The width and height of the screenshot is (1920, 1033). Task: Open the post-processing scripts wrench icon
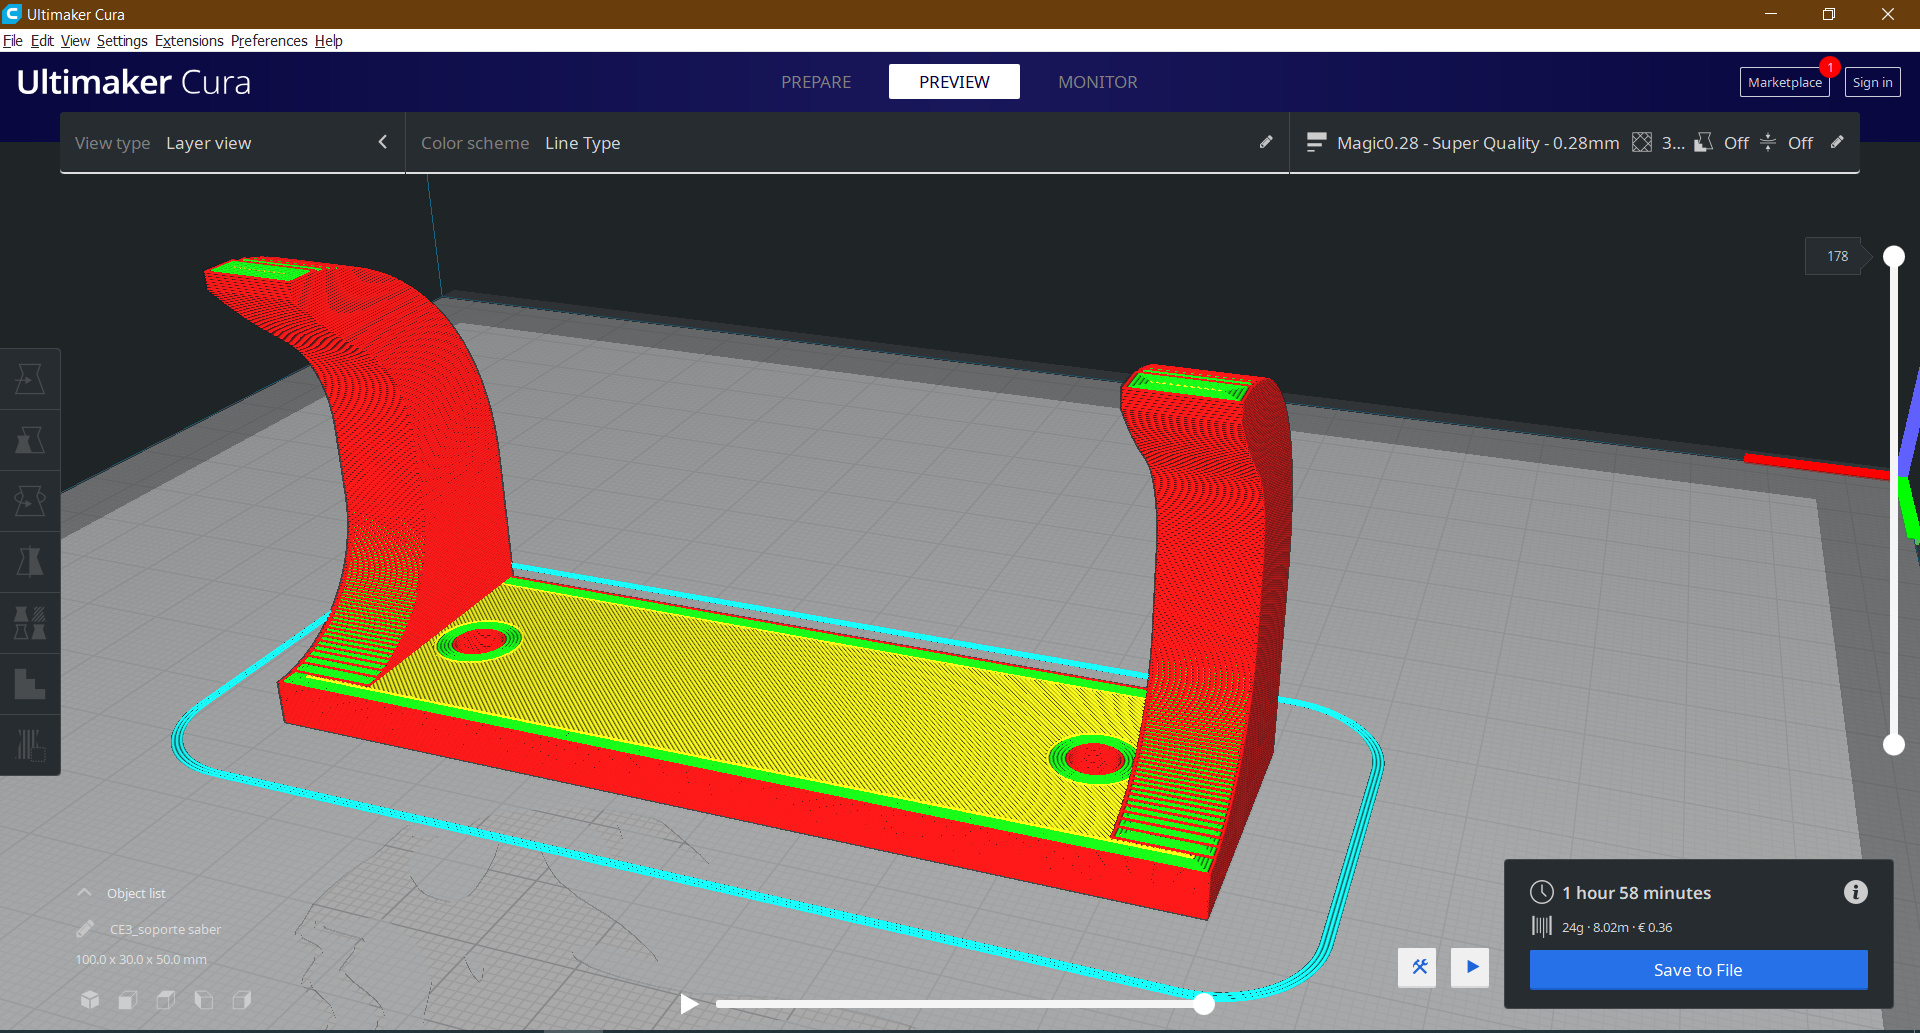tap(1418, 967)
